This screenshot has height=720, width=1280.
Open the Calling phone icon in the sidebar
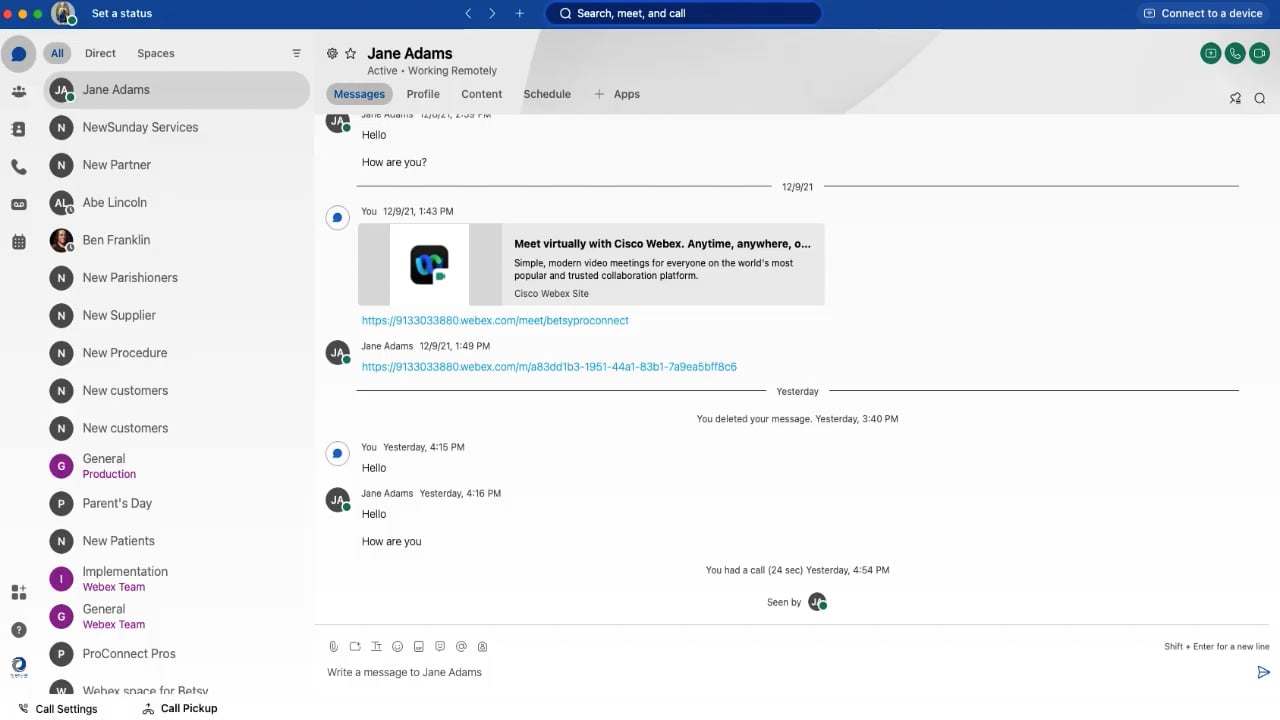[18, 167]
